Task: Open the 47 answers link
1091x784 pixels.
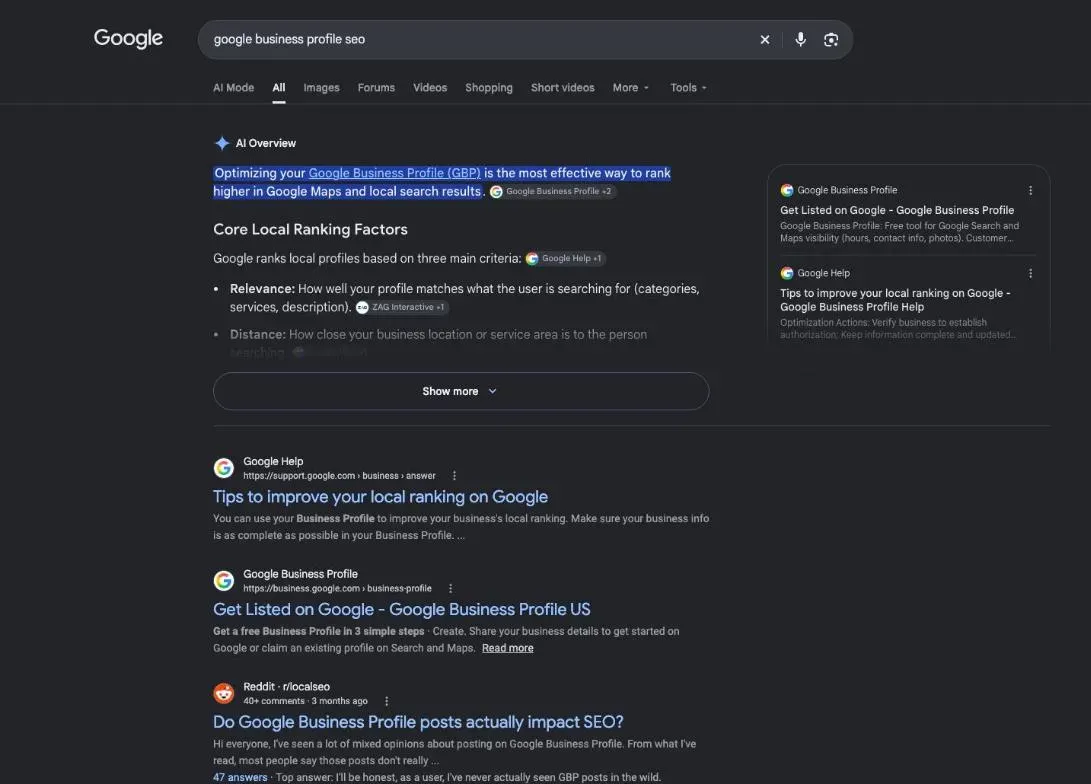Action: pyautogui.click(x=240, y=778)
